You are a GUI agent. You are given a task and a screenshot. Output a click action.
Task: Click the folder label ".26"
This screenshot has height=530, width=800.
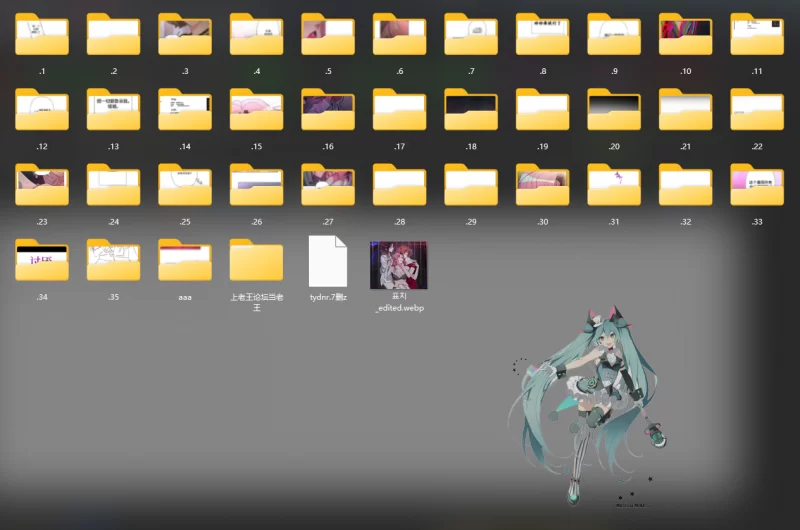click(x=256, y=222)
